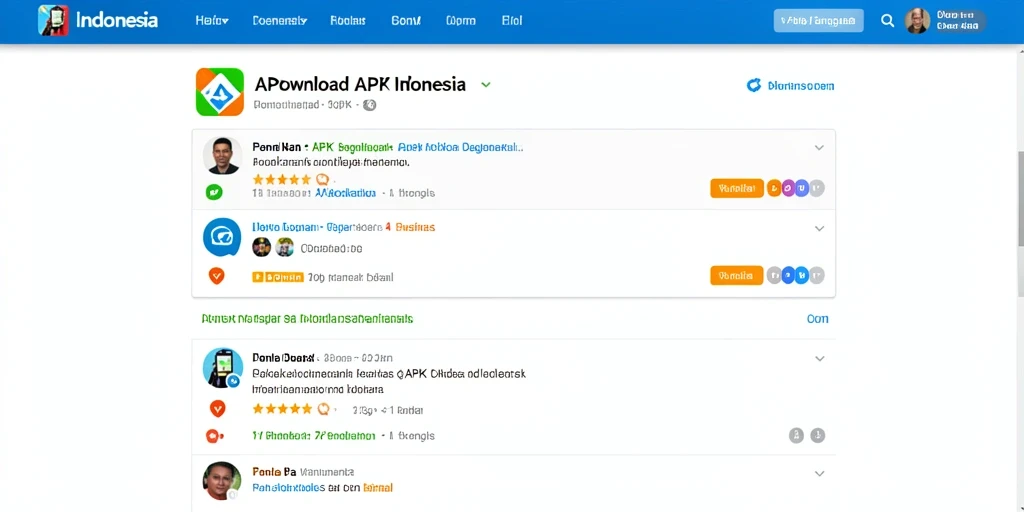Open the green section heading link
The width and height of the screenshot is (1024, 512).
pos(308,319)
